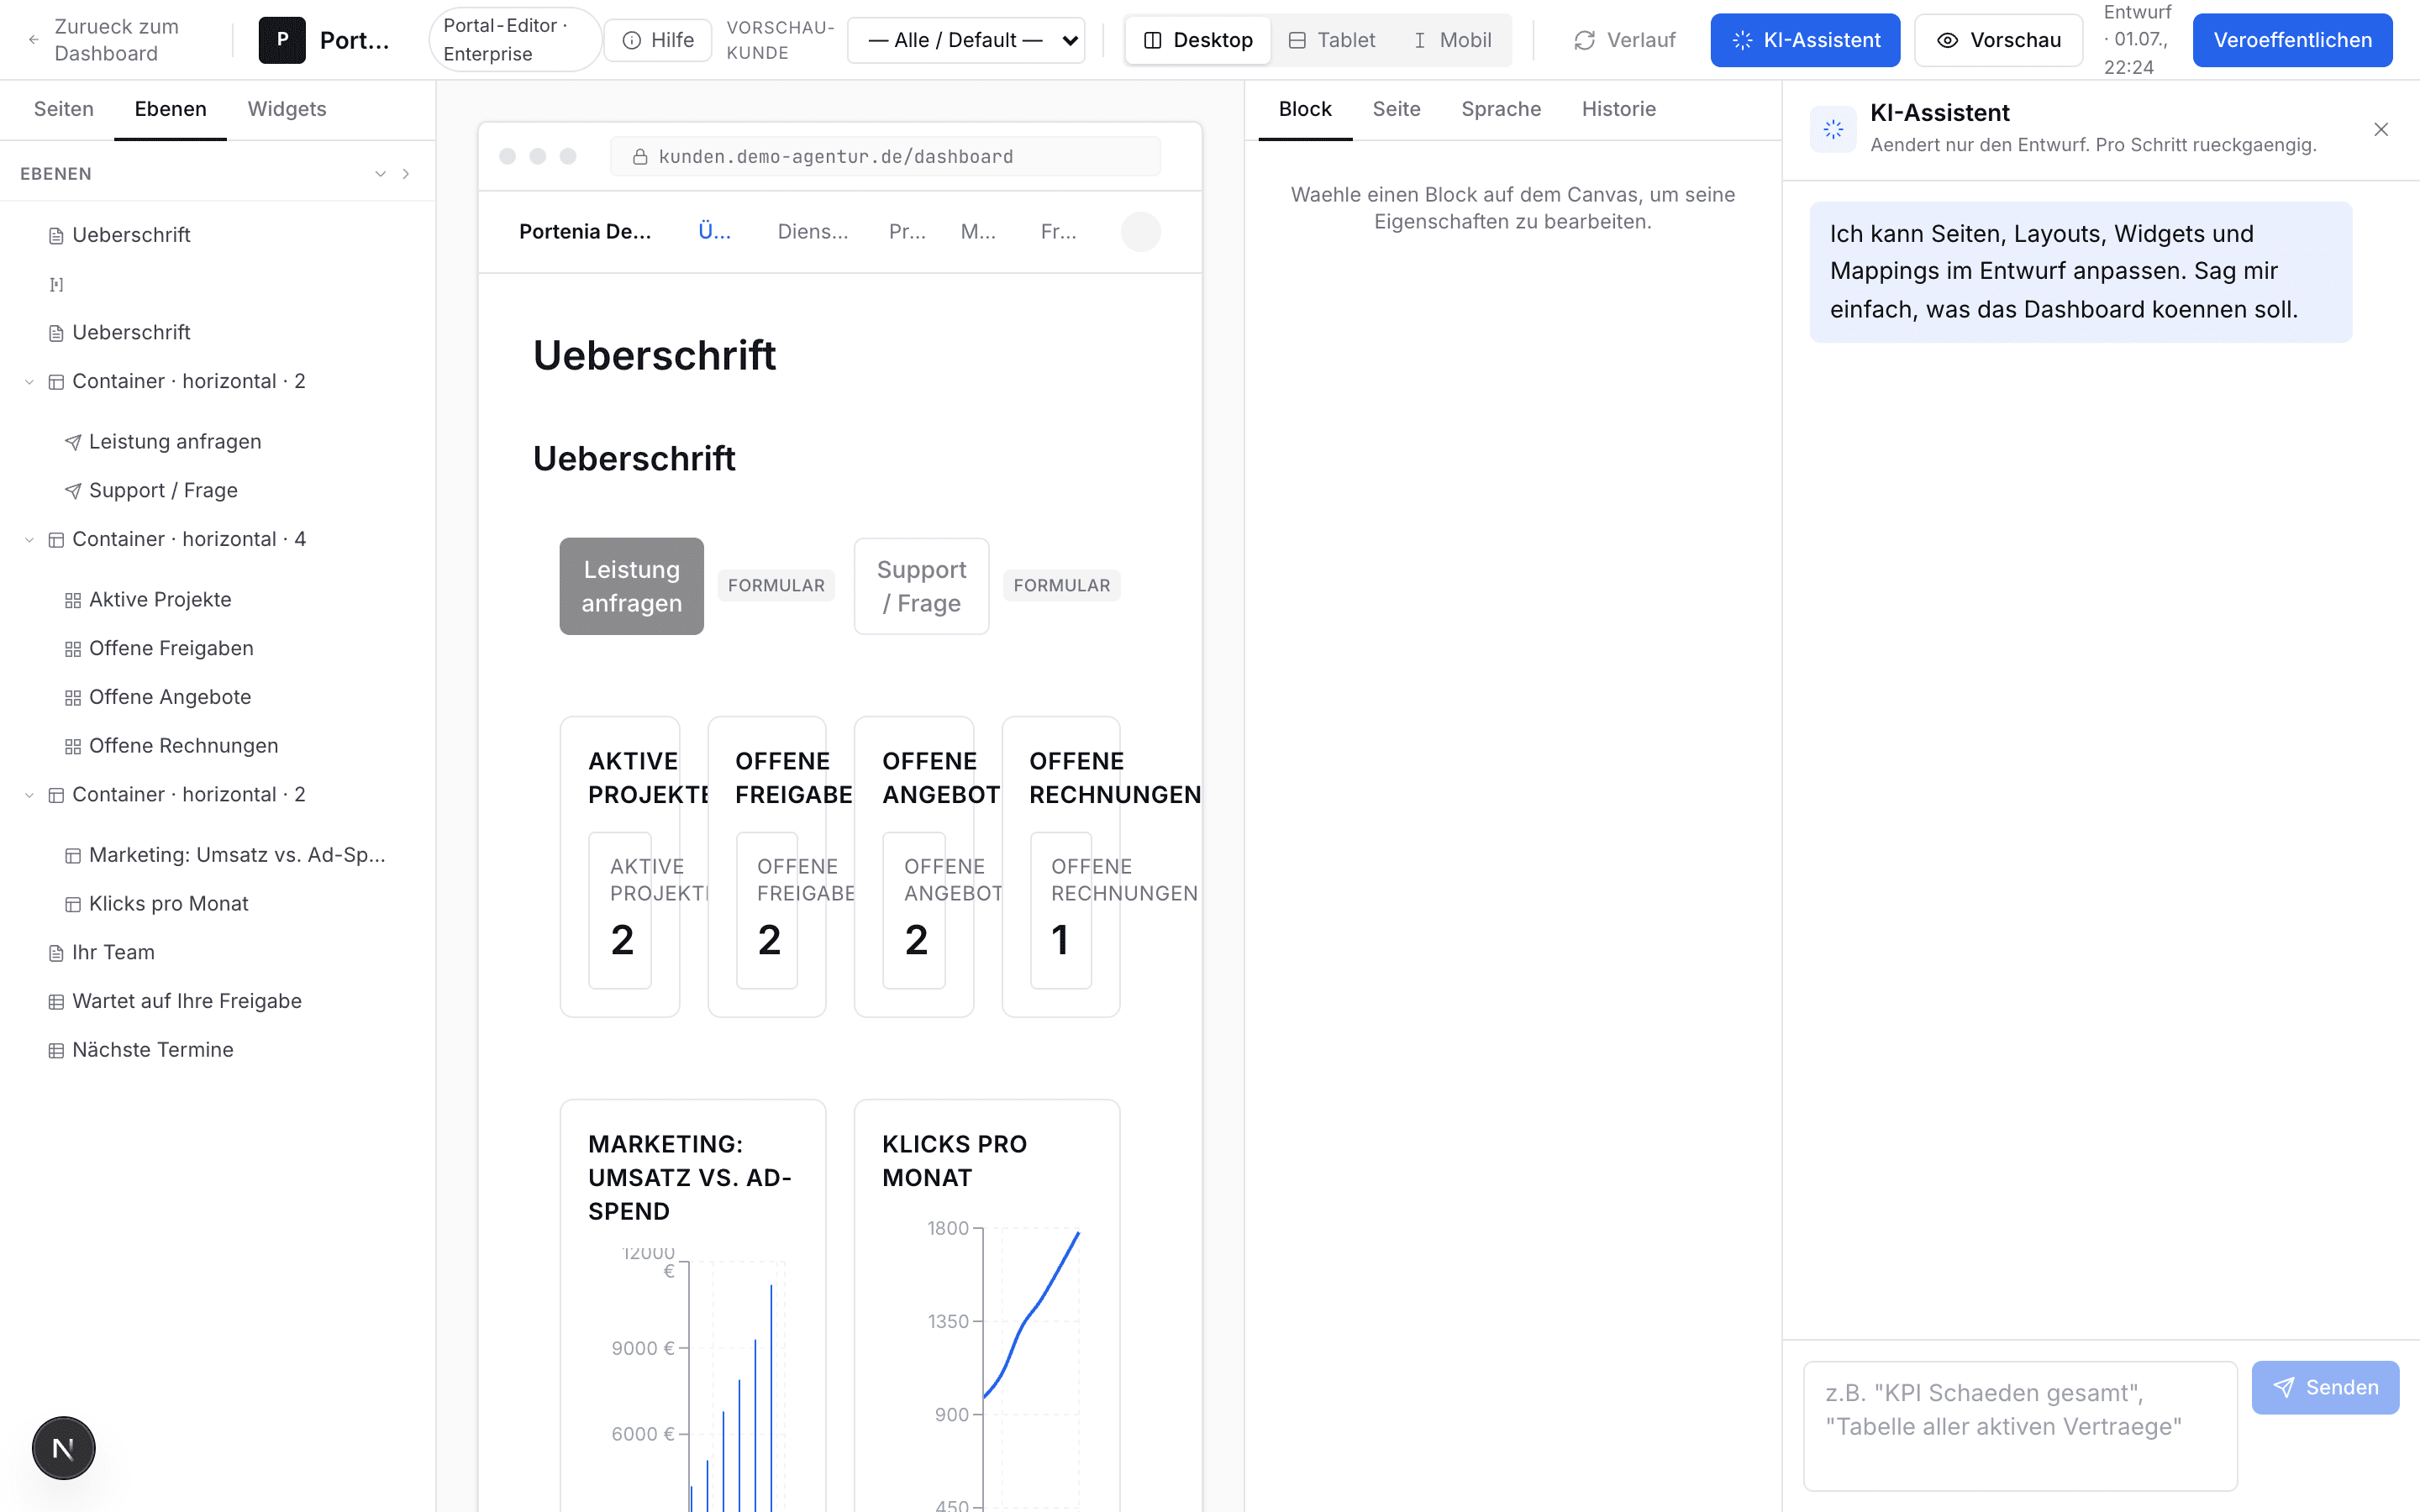2420x1512 pixels.
Task: Click the KI-Assistent sparkle icon in panel header
Action: tap(1833, 129)
